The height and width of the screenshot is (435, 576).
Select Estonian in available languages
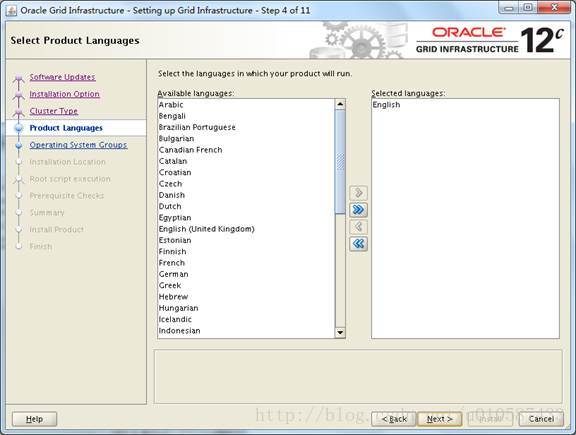pyautogui.click(x=246, y=240)
